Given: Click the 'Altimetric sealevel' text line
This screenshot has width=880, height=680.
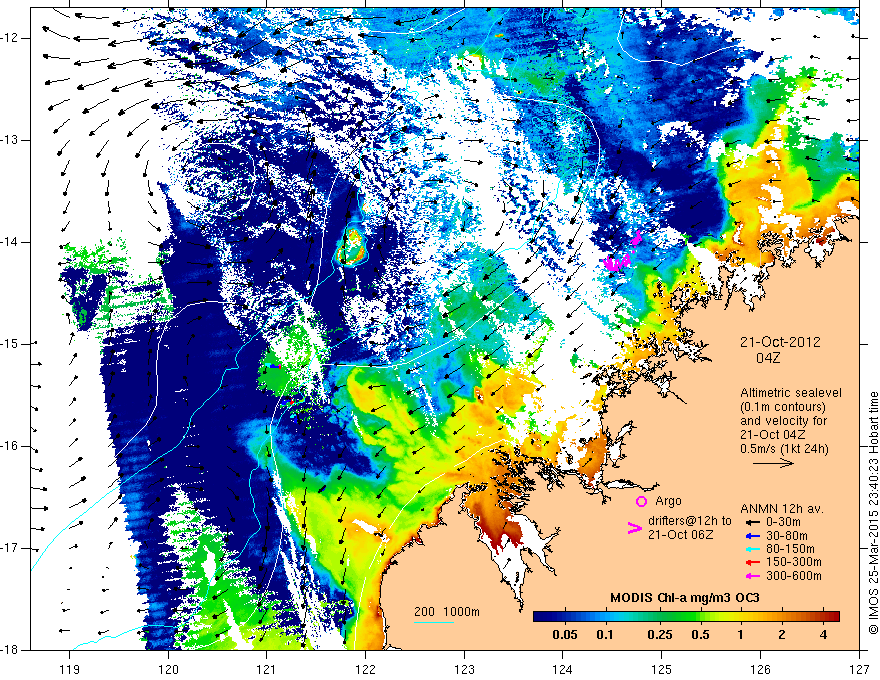Looking at the screenshot, I should [791, 393].
